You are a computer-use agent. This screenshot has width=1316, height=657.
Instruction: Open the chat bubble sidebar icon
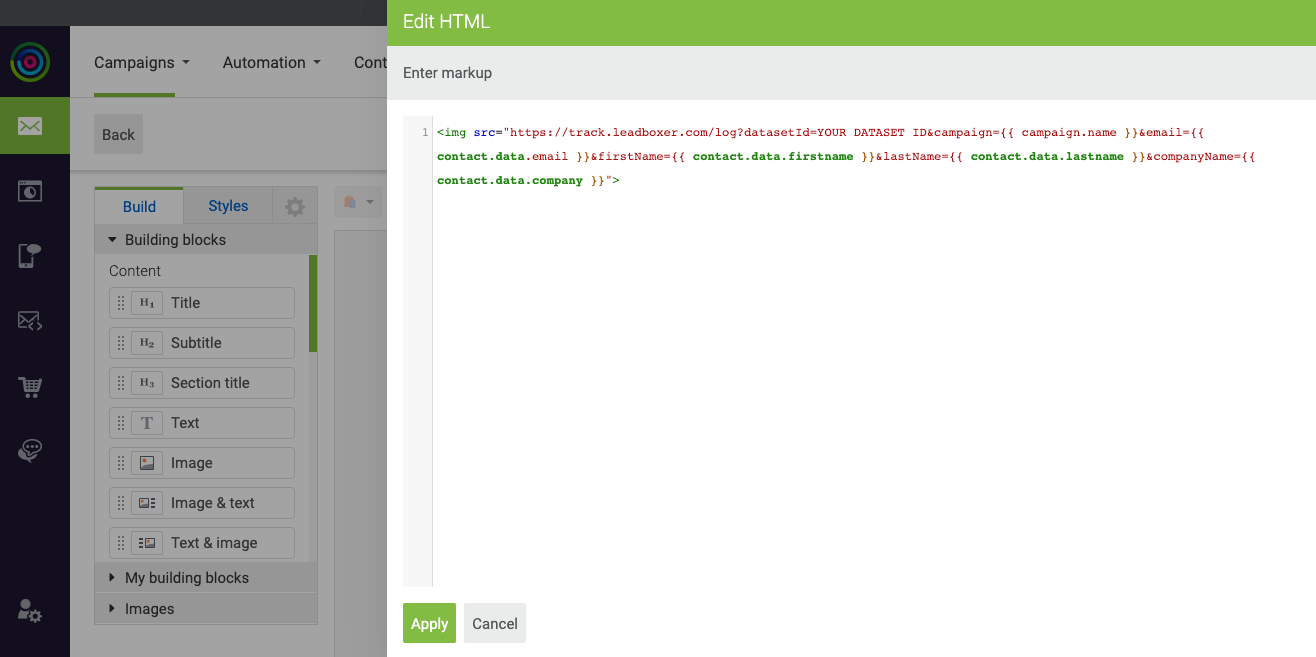[x=30, y=451]
